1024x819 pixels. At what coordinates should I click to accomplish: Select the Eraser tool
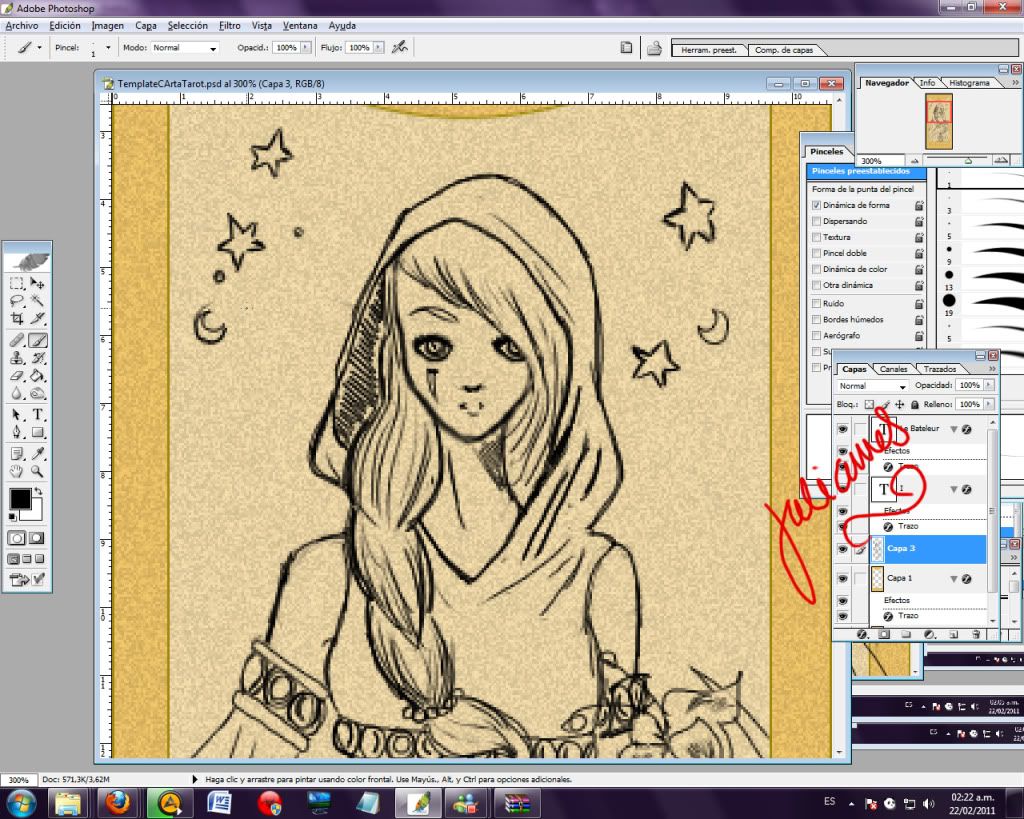(x=17, y=376)
